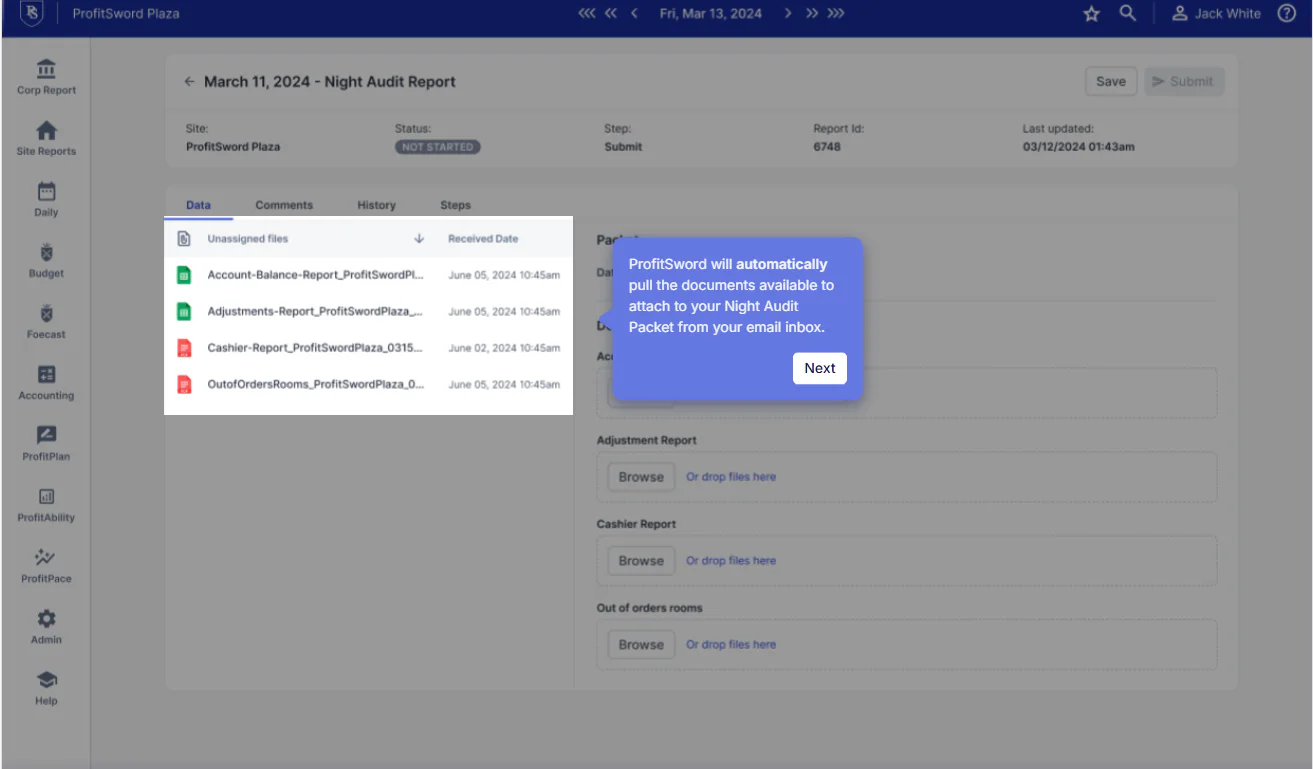
Task: Click the ProfitSword Plaza title in header
Action: 126,14
